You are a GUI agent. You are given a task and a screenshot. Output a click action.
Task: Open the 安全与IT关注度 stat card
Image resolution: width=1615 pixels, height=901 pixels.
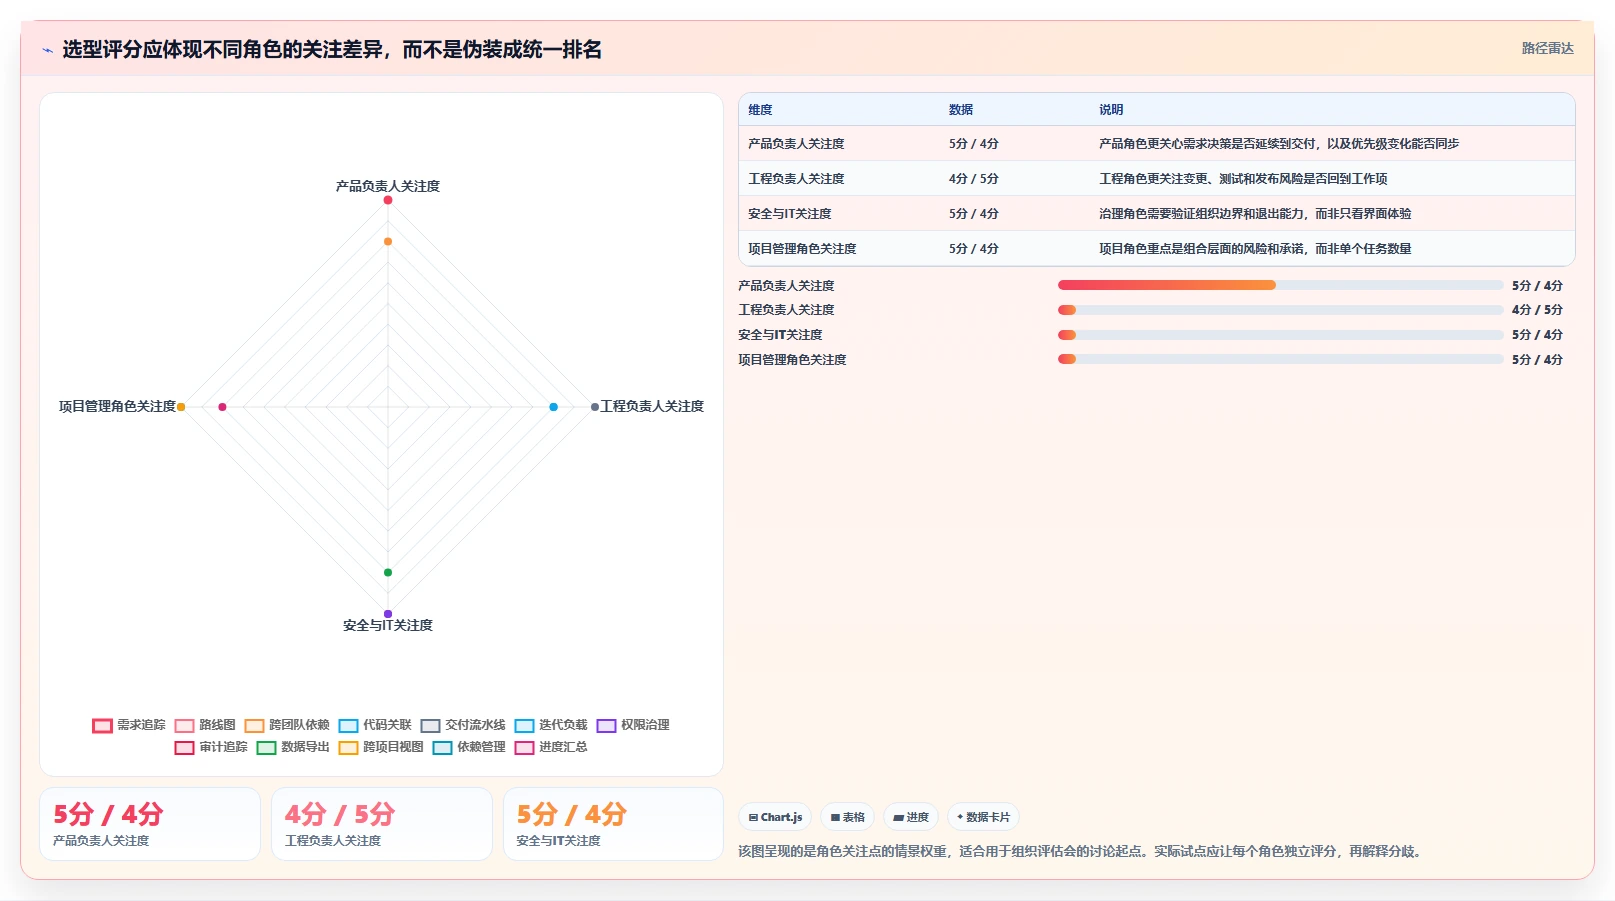[613, 824]
